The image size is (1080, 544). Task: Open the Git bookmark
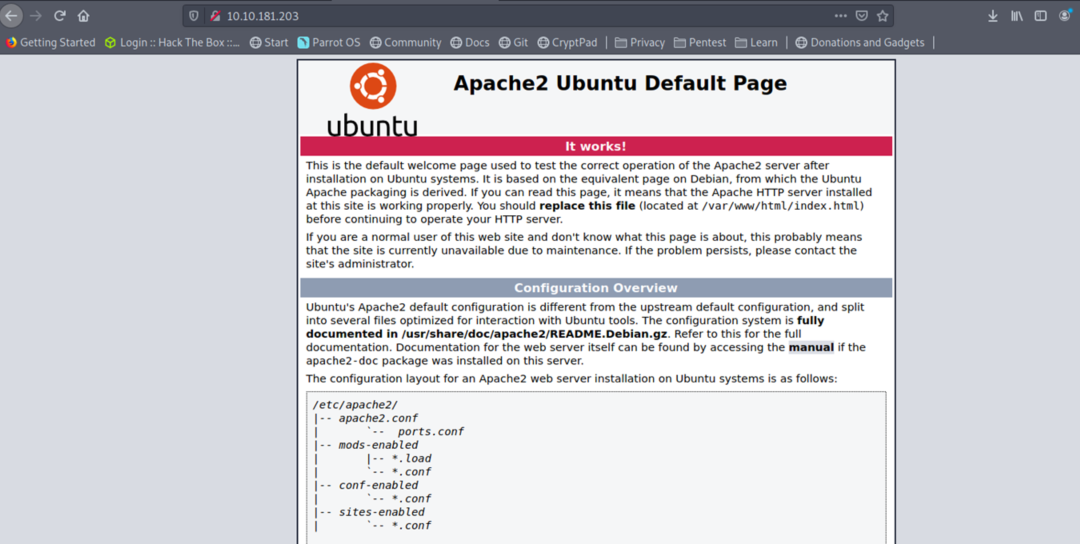[x=513, y=43]
